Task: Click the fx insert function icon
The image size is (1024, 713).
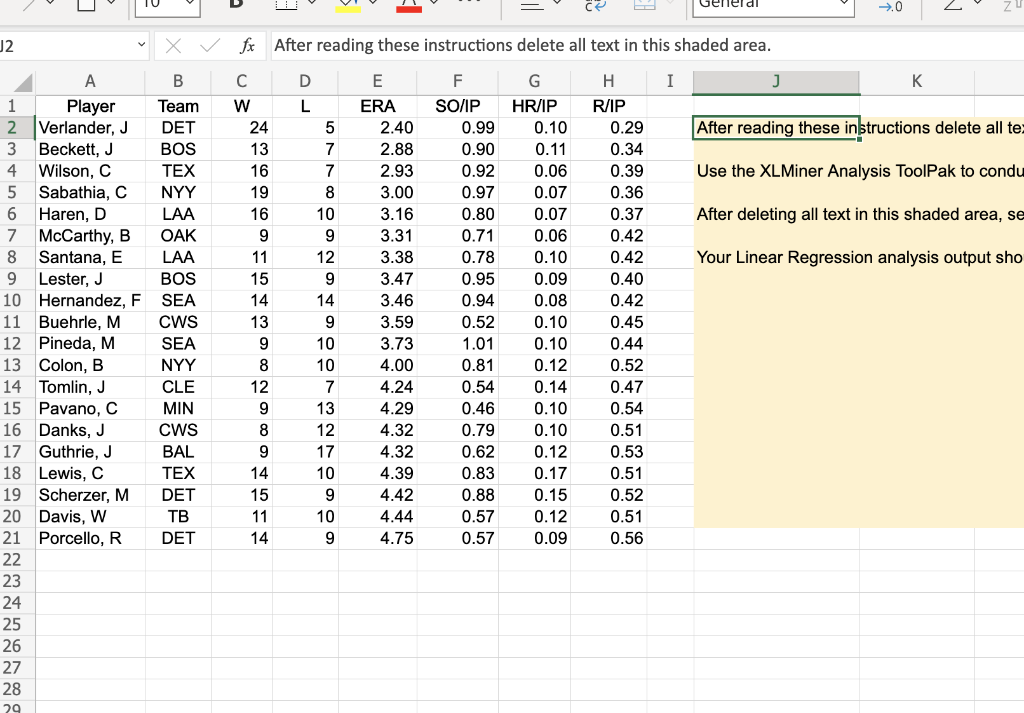Action: pos(248,46)
